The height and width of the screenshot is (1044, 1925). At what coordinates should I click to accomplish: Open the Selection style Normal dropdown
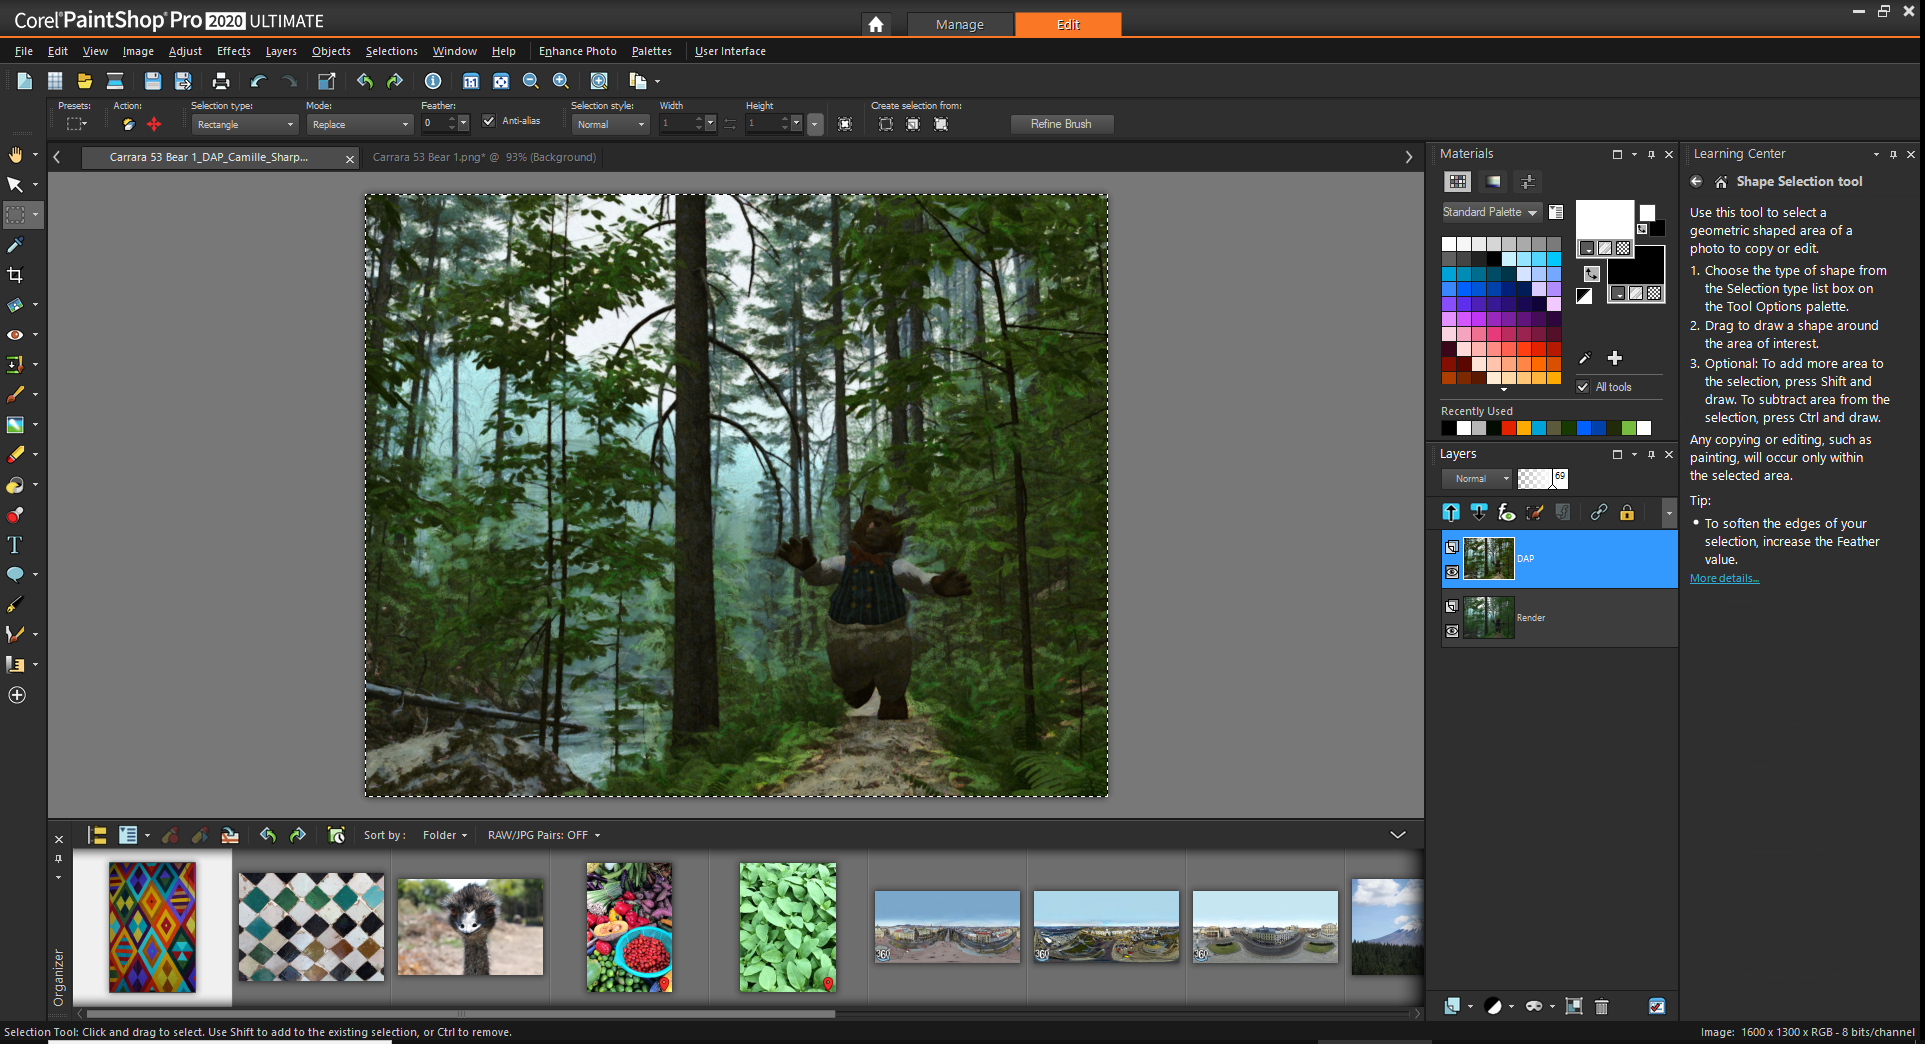612,125
